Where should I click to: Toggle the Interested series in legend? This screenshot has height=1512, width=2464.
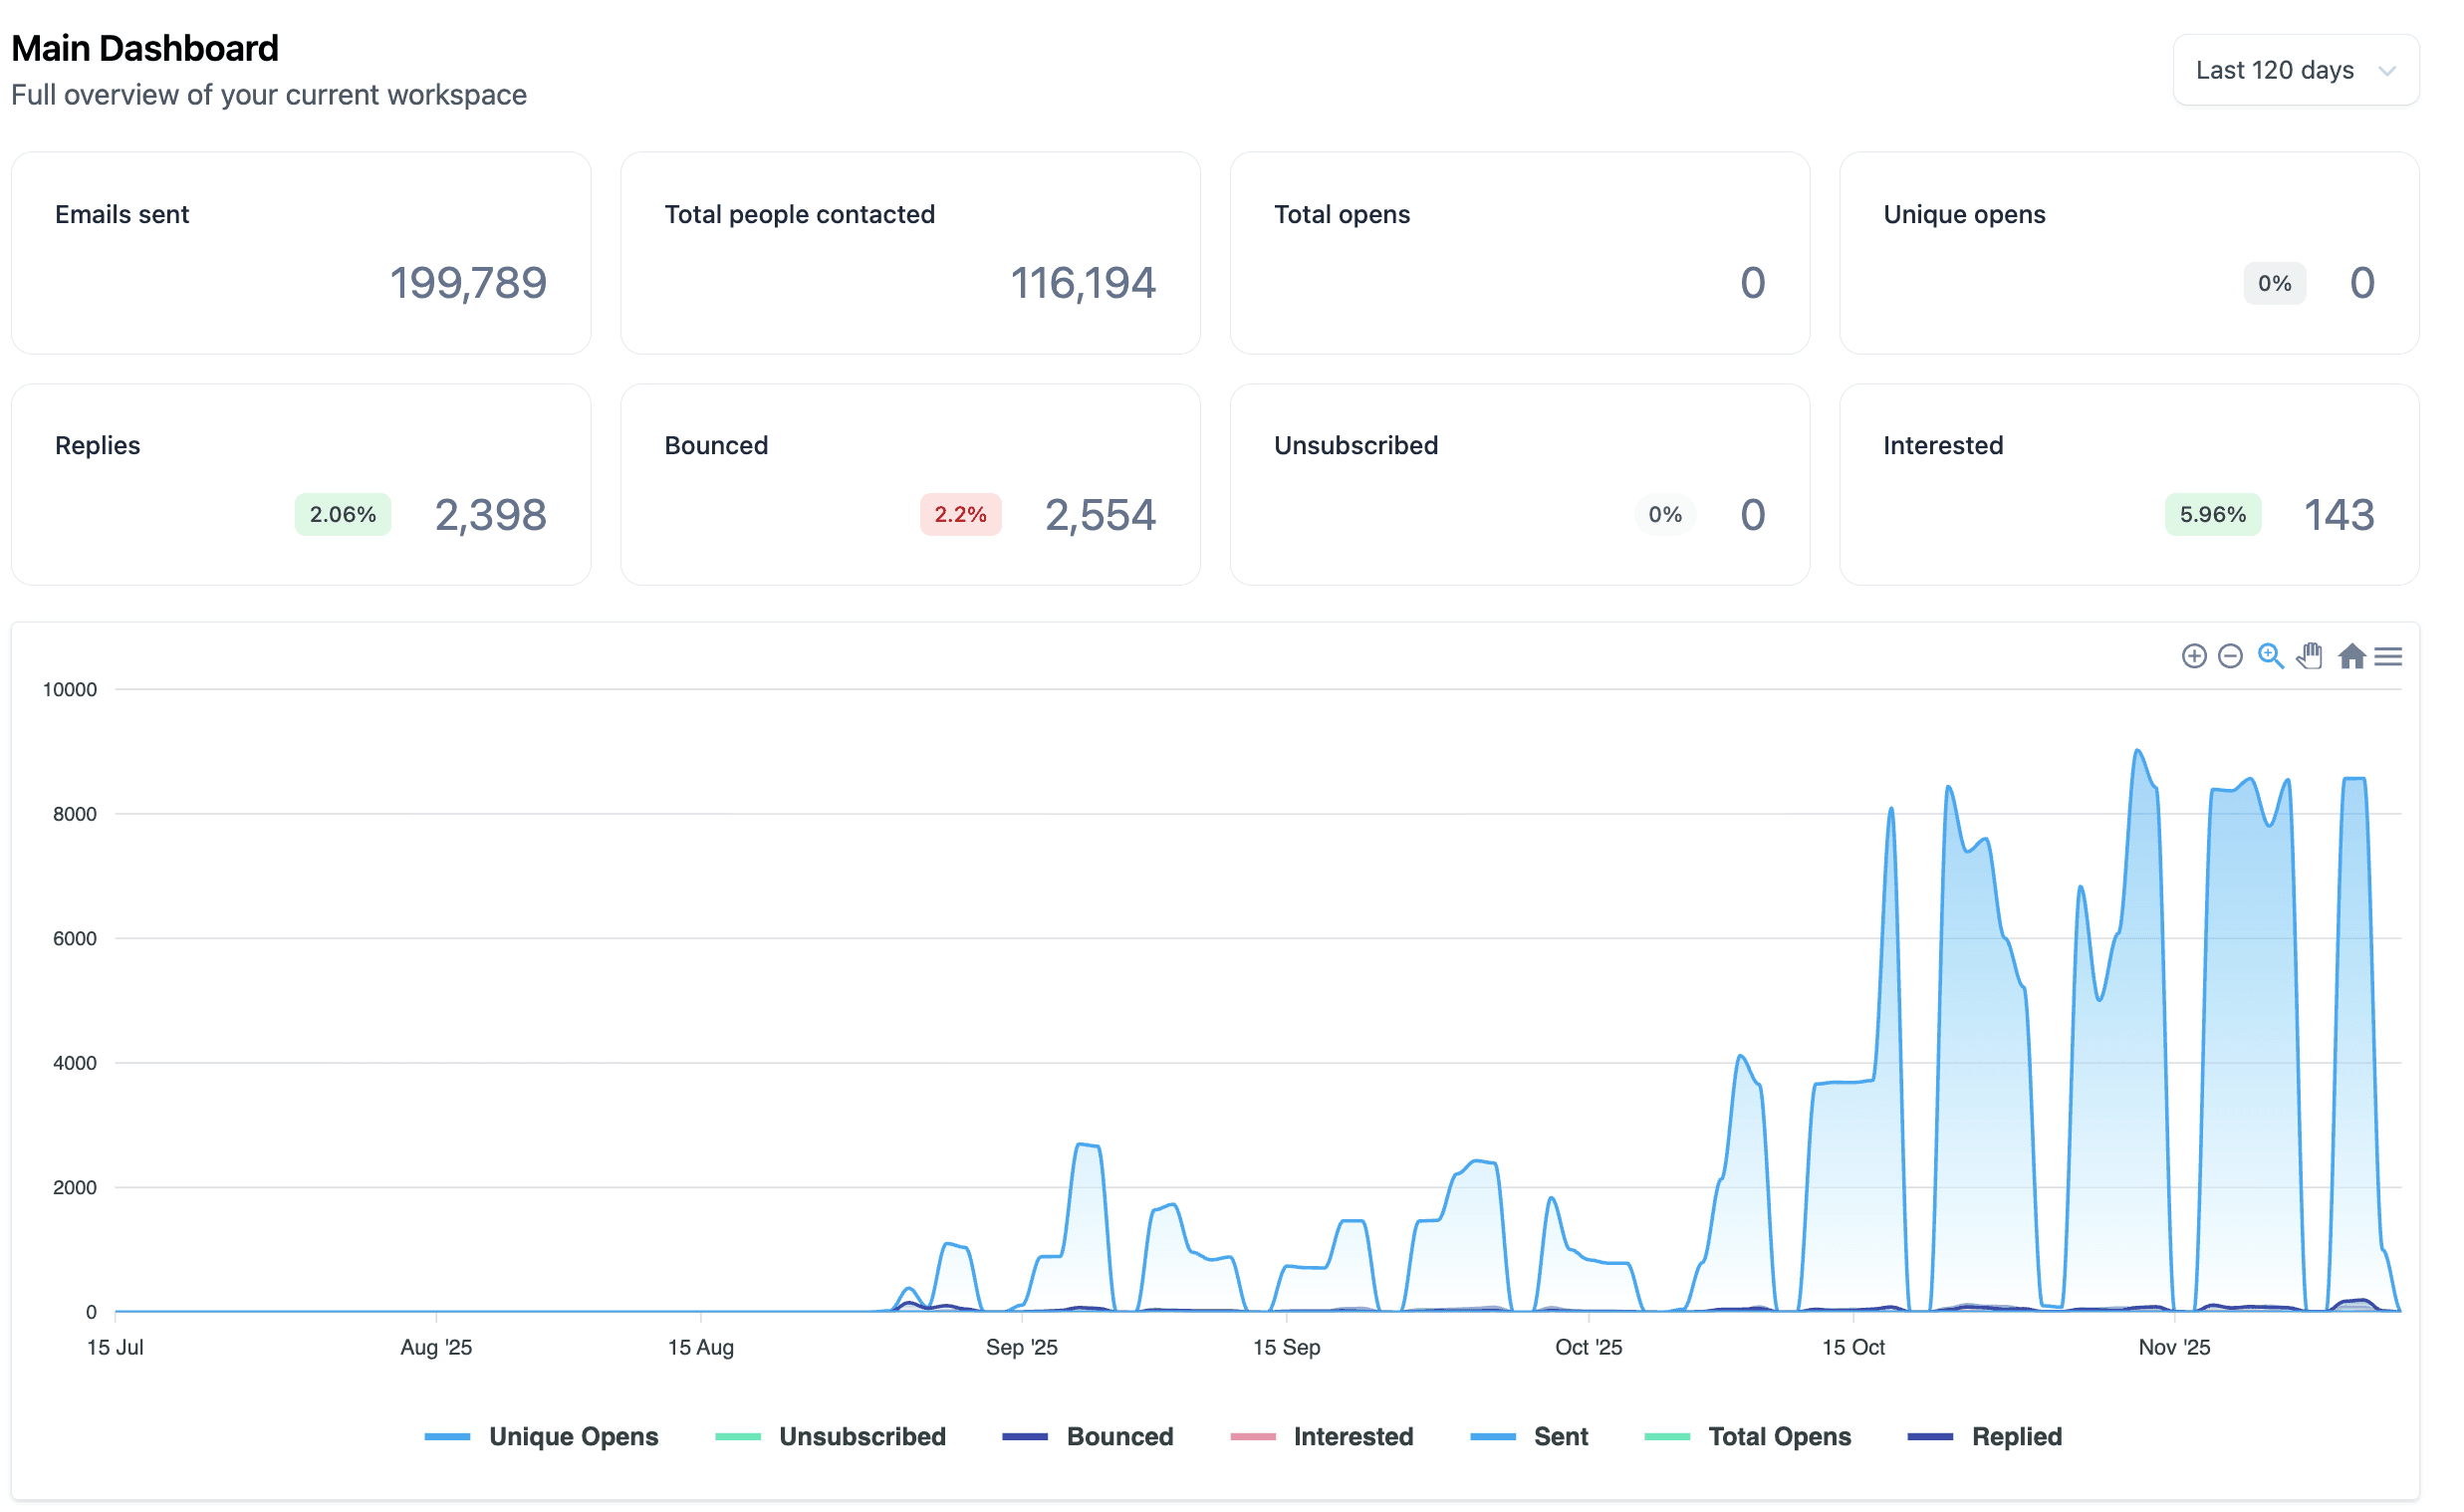(x=1321, y=1436)
